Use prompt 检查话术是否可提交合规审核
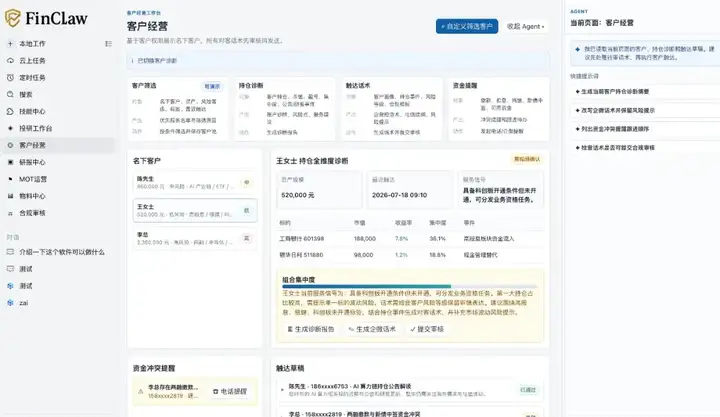 [x=645, y=148]
